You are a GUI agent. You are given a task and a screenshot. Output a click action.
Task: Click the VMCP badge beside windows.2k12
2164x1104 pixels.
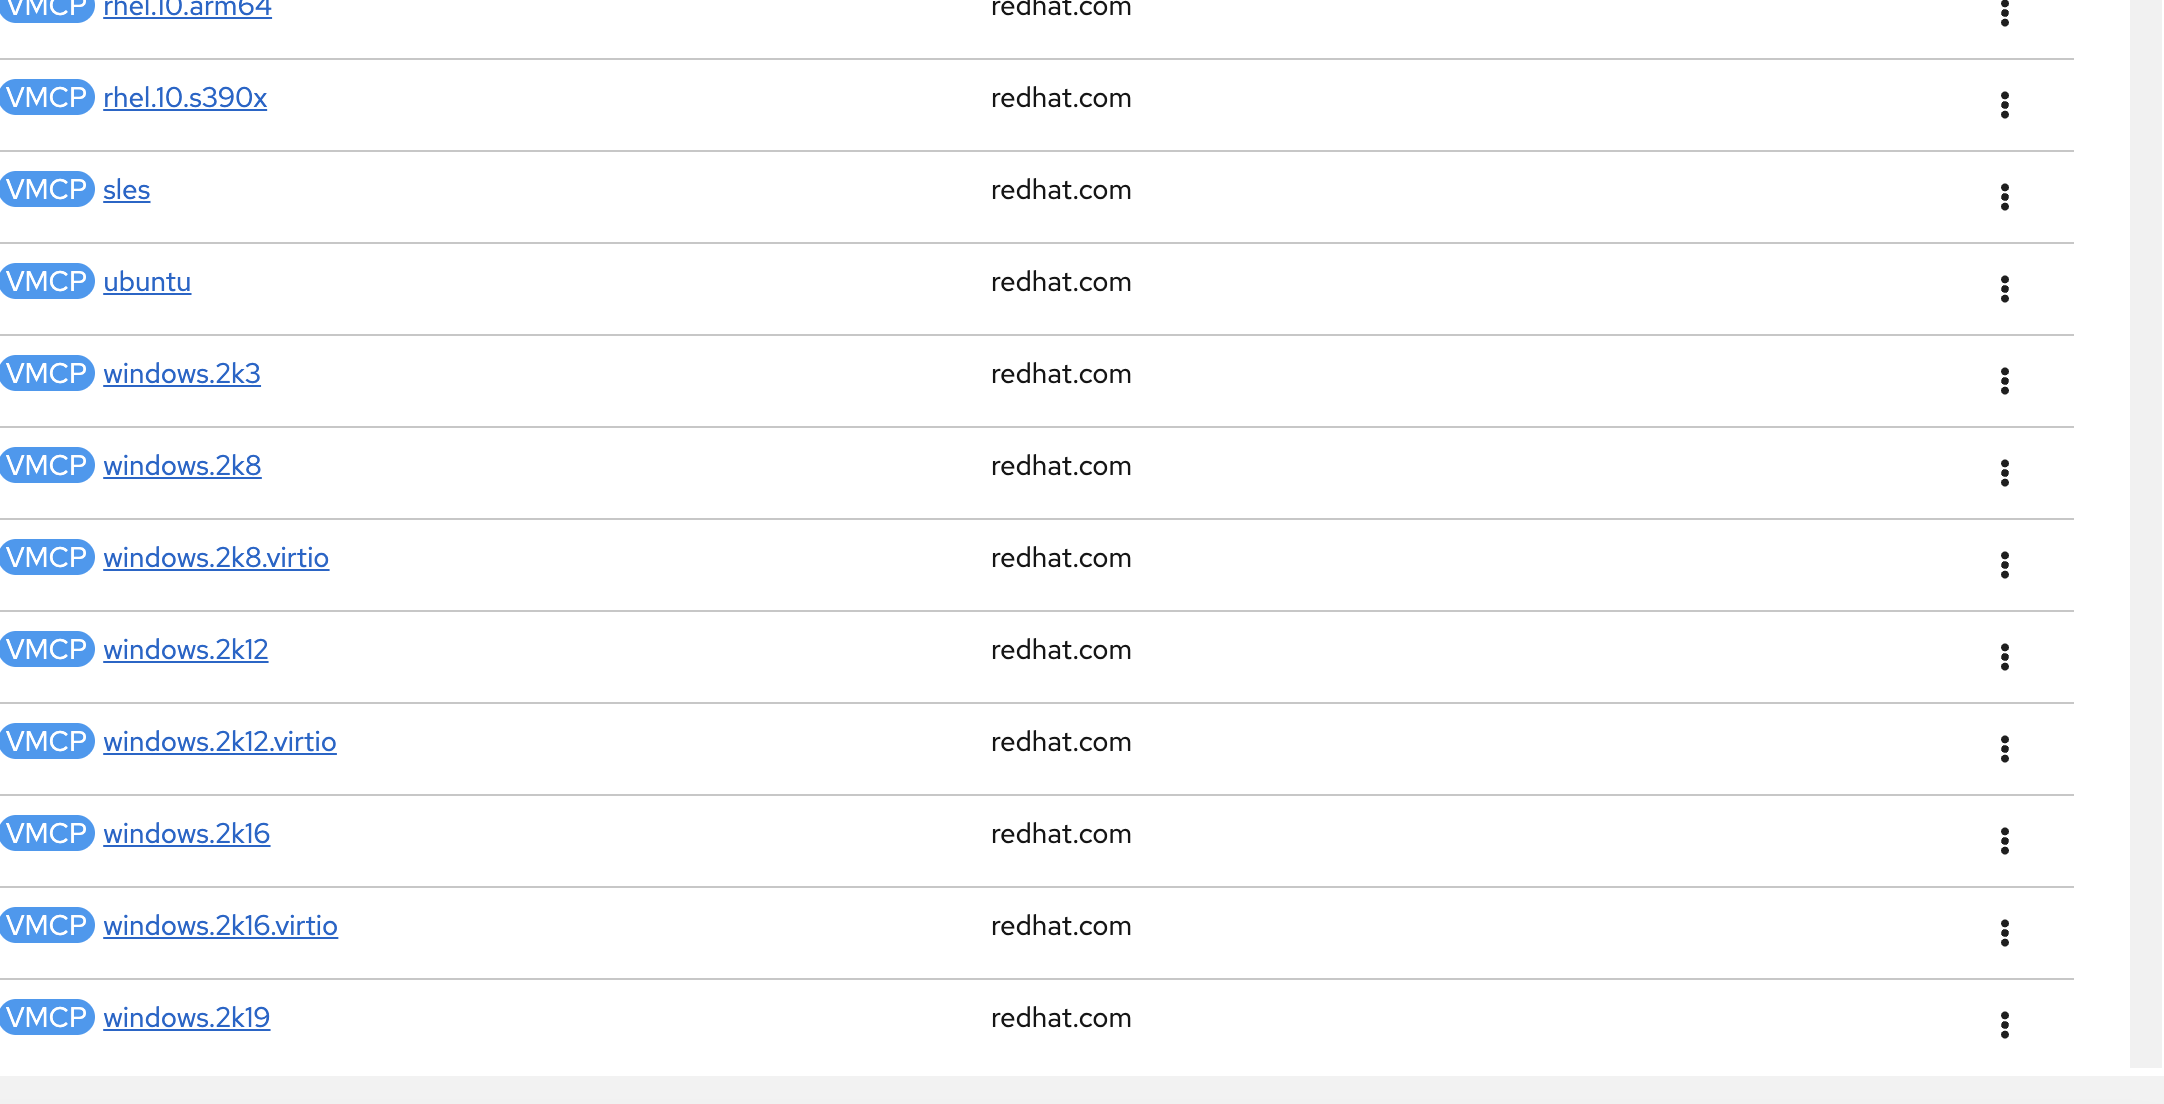click(47, 649)
